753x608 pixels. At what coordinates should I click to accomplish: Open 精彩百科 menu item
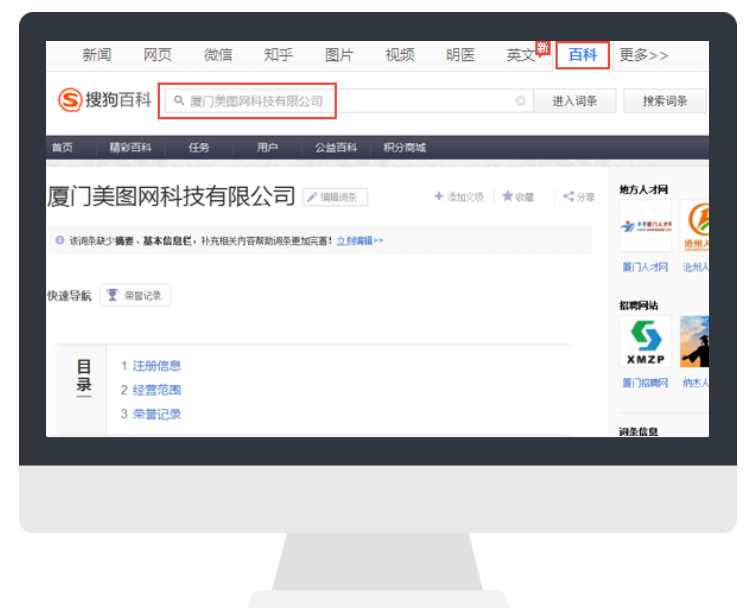(131, 147)
